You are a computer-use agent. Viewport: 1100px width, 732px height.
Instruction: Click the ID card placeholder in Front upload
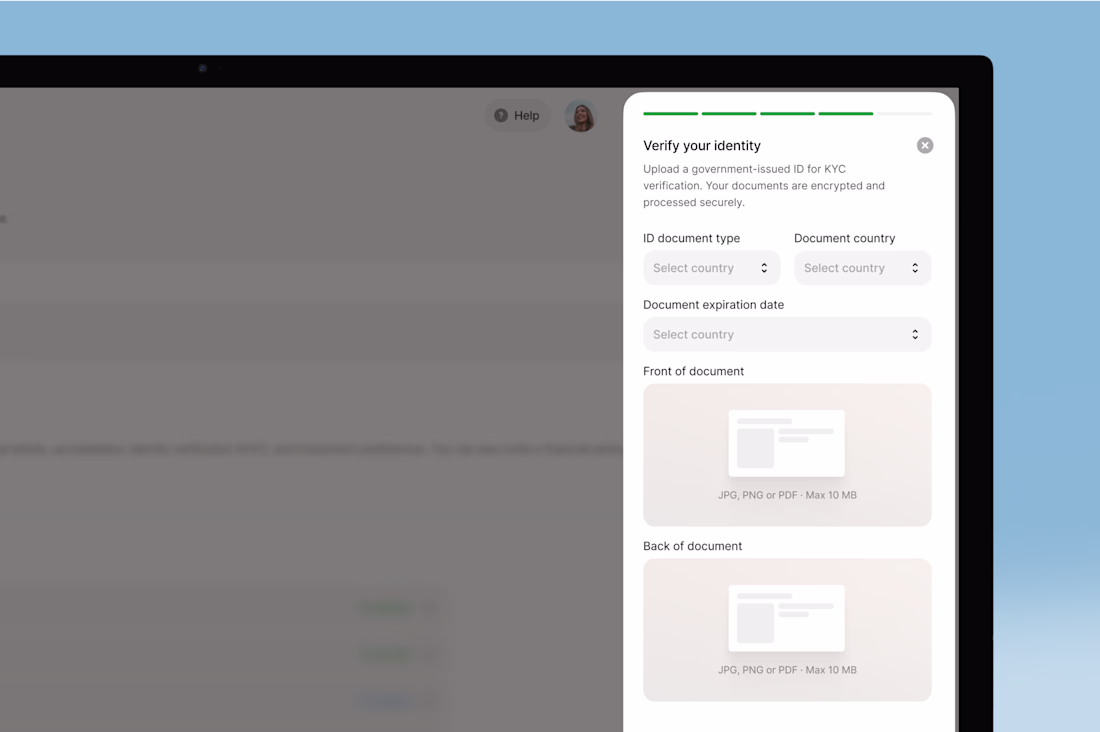click(x=786, y=444)
